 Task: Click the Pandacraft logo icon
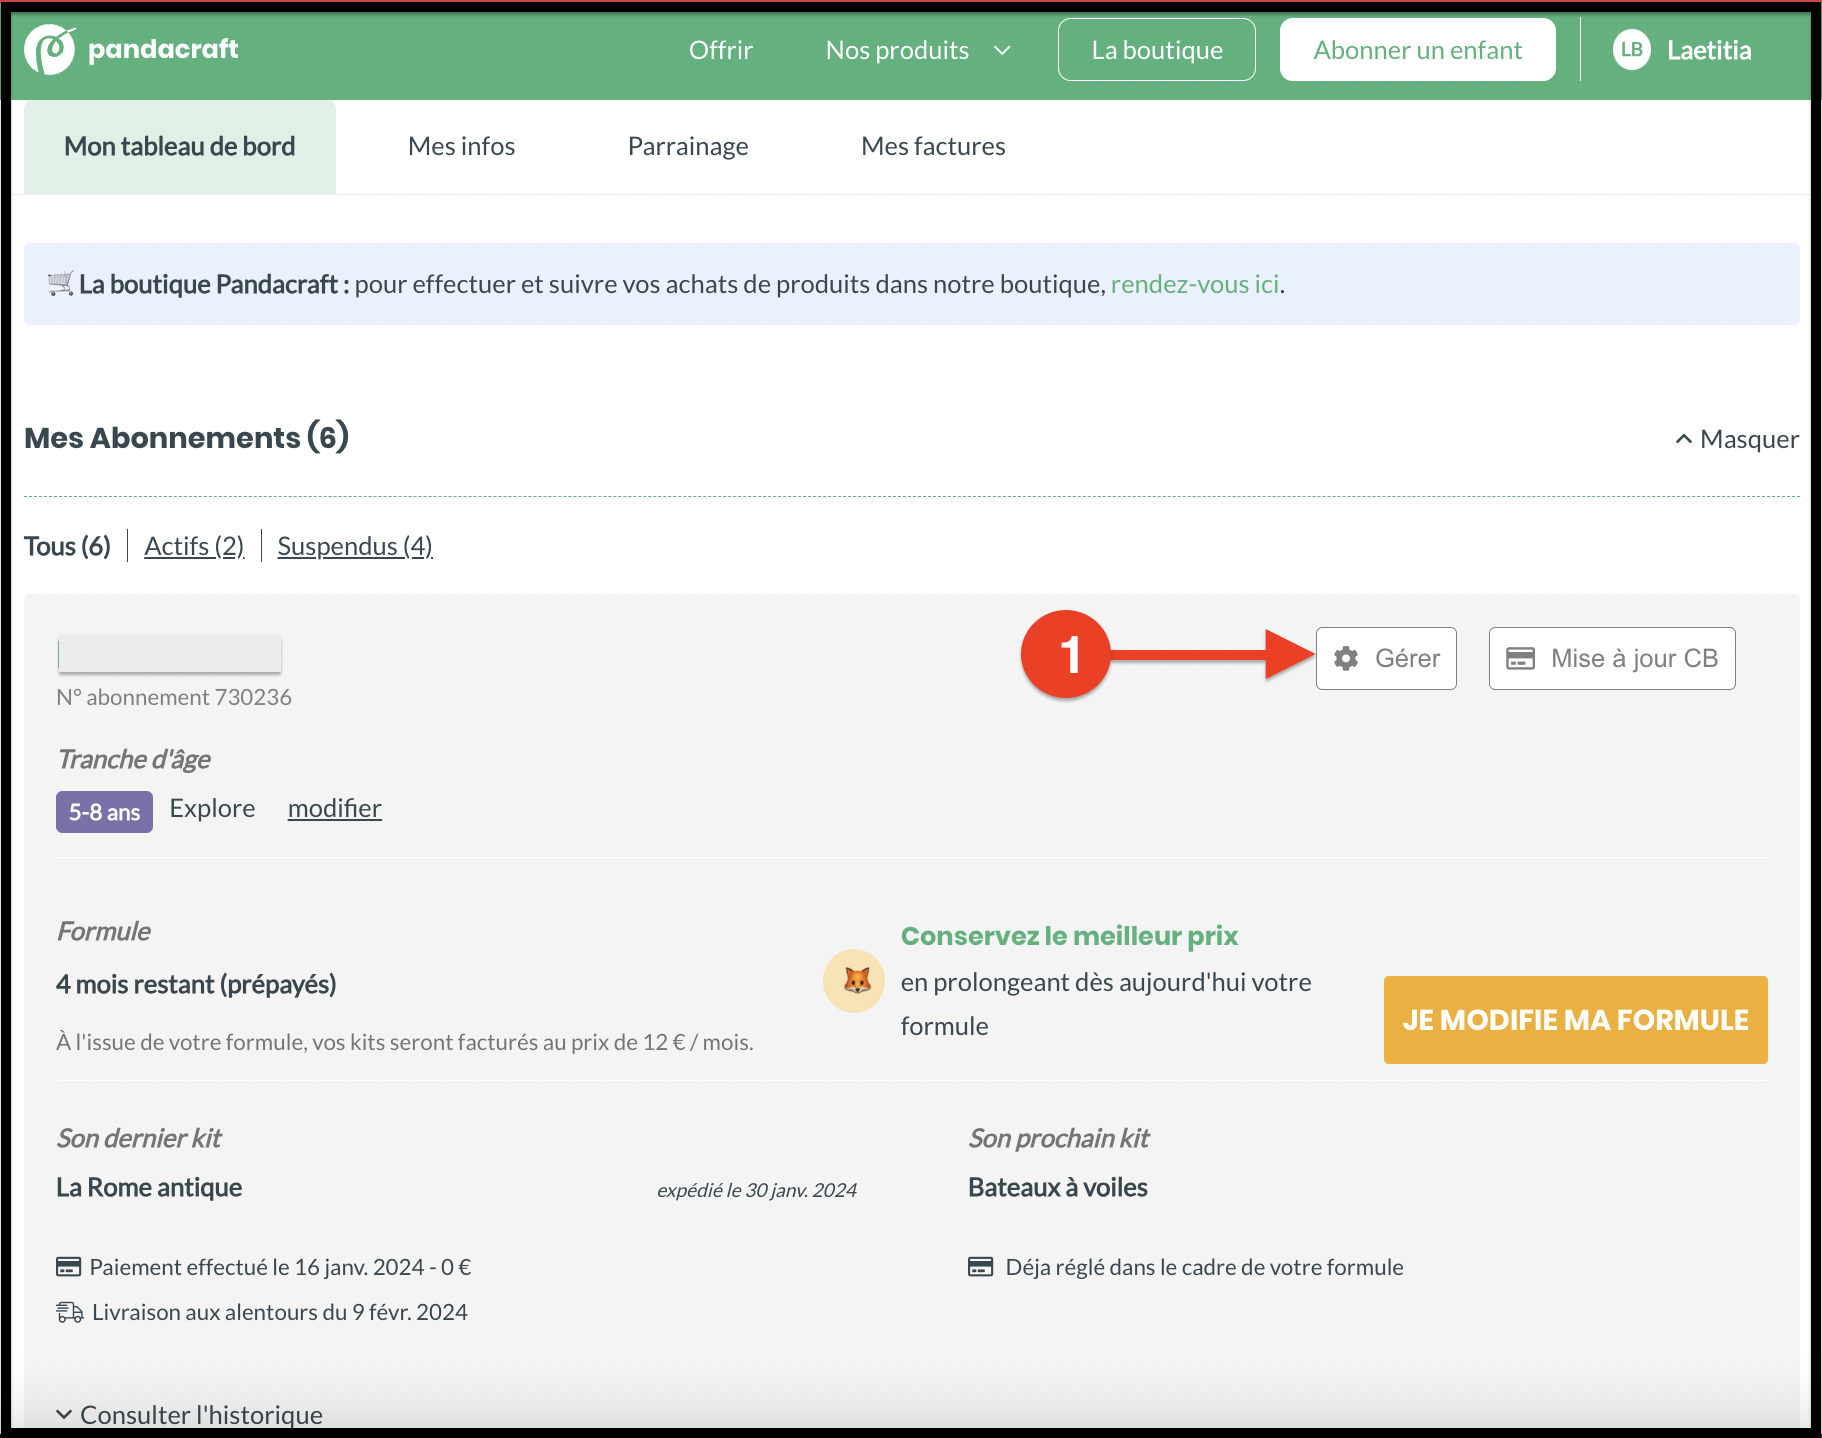[x=50, y=50]
